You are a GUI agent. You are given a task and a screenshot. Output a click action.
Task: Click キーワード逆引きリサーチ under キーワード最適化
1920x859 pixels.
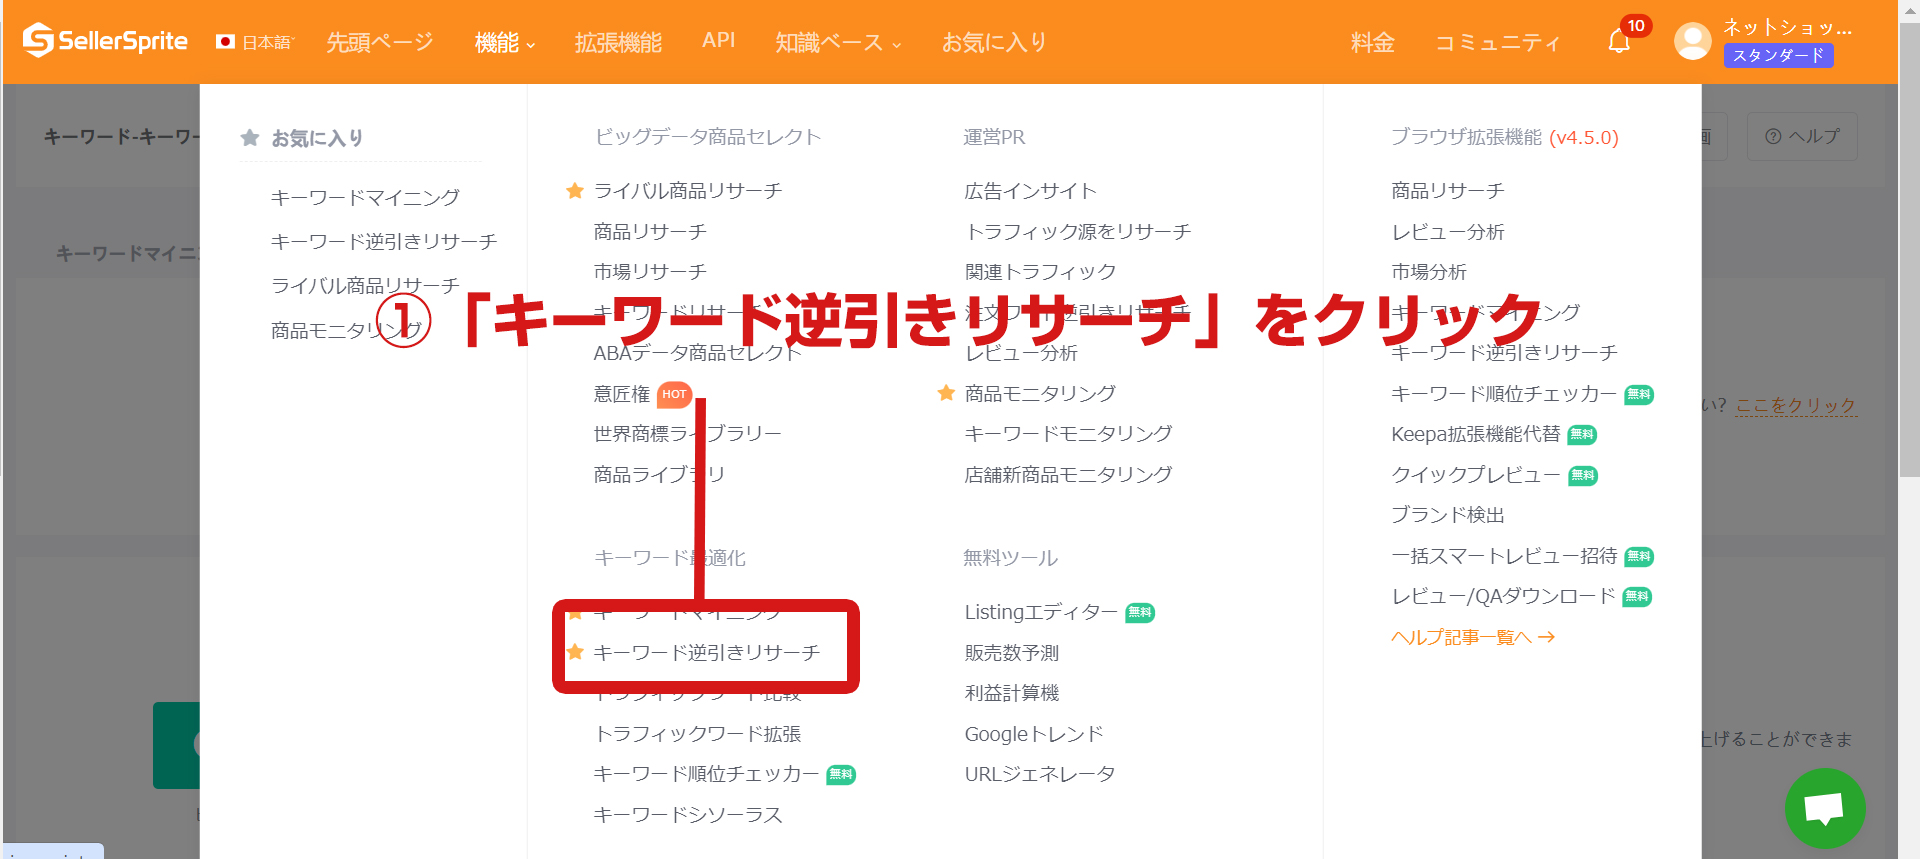(707, 652)
